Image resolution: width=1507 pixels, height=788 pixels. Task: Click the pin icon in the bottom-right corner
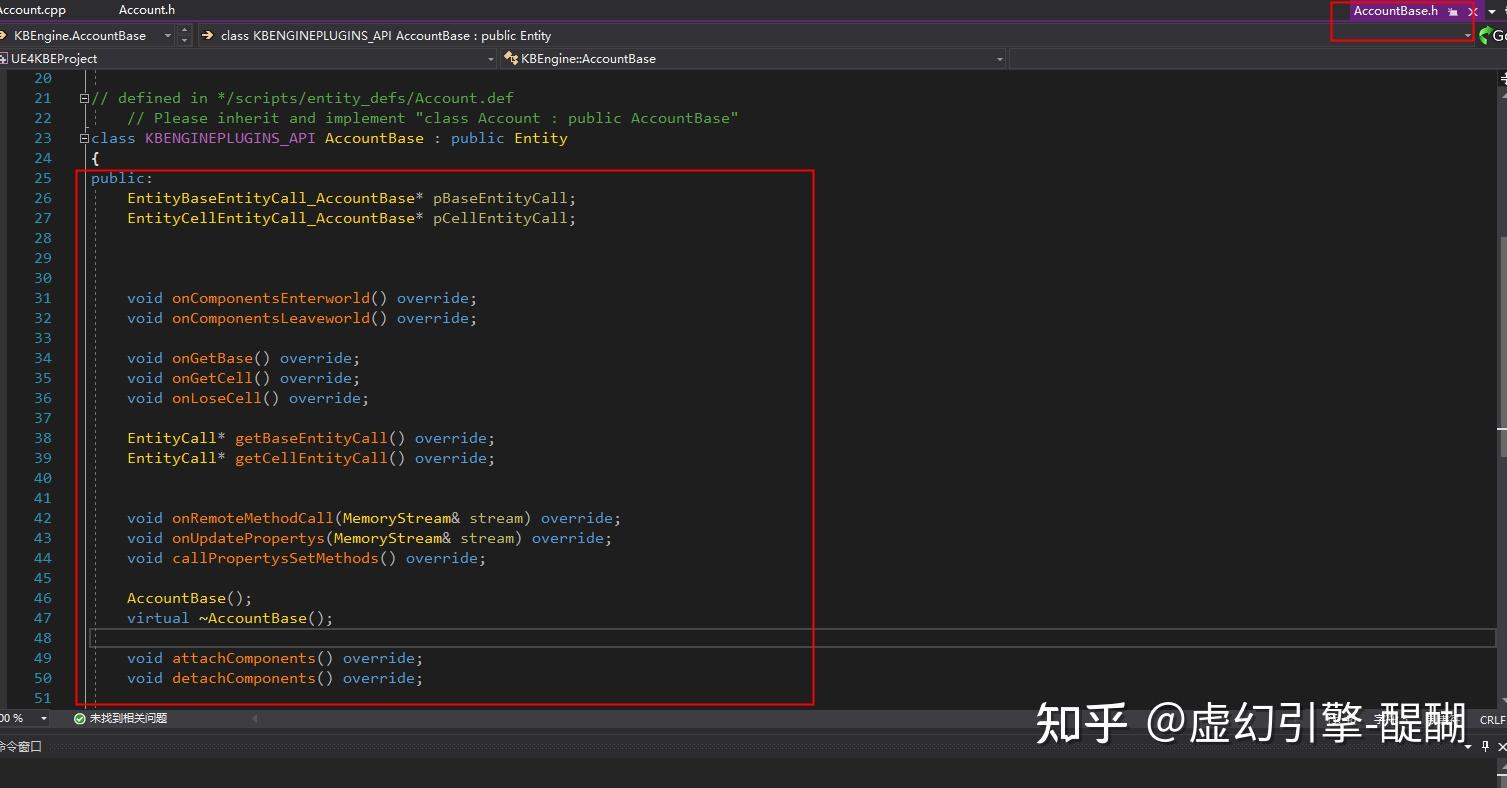click(1485, 746)
